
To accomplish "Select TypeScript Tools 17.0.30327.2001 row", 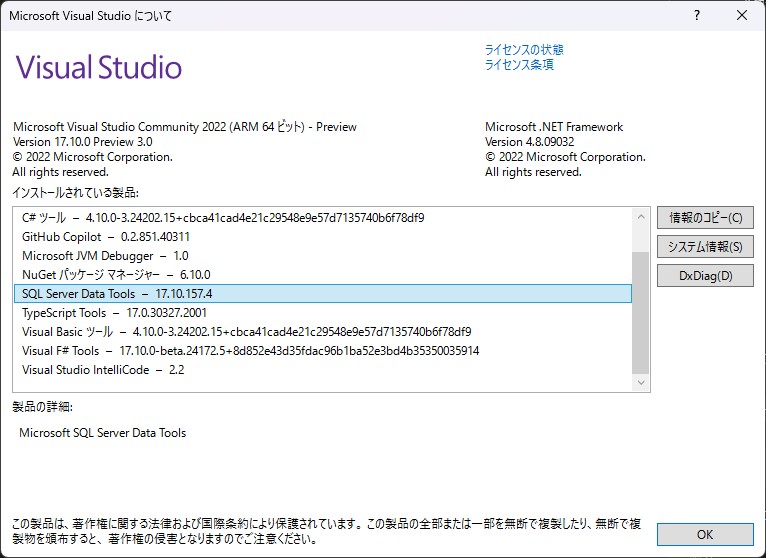I will (x=322, y=313).
